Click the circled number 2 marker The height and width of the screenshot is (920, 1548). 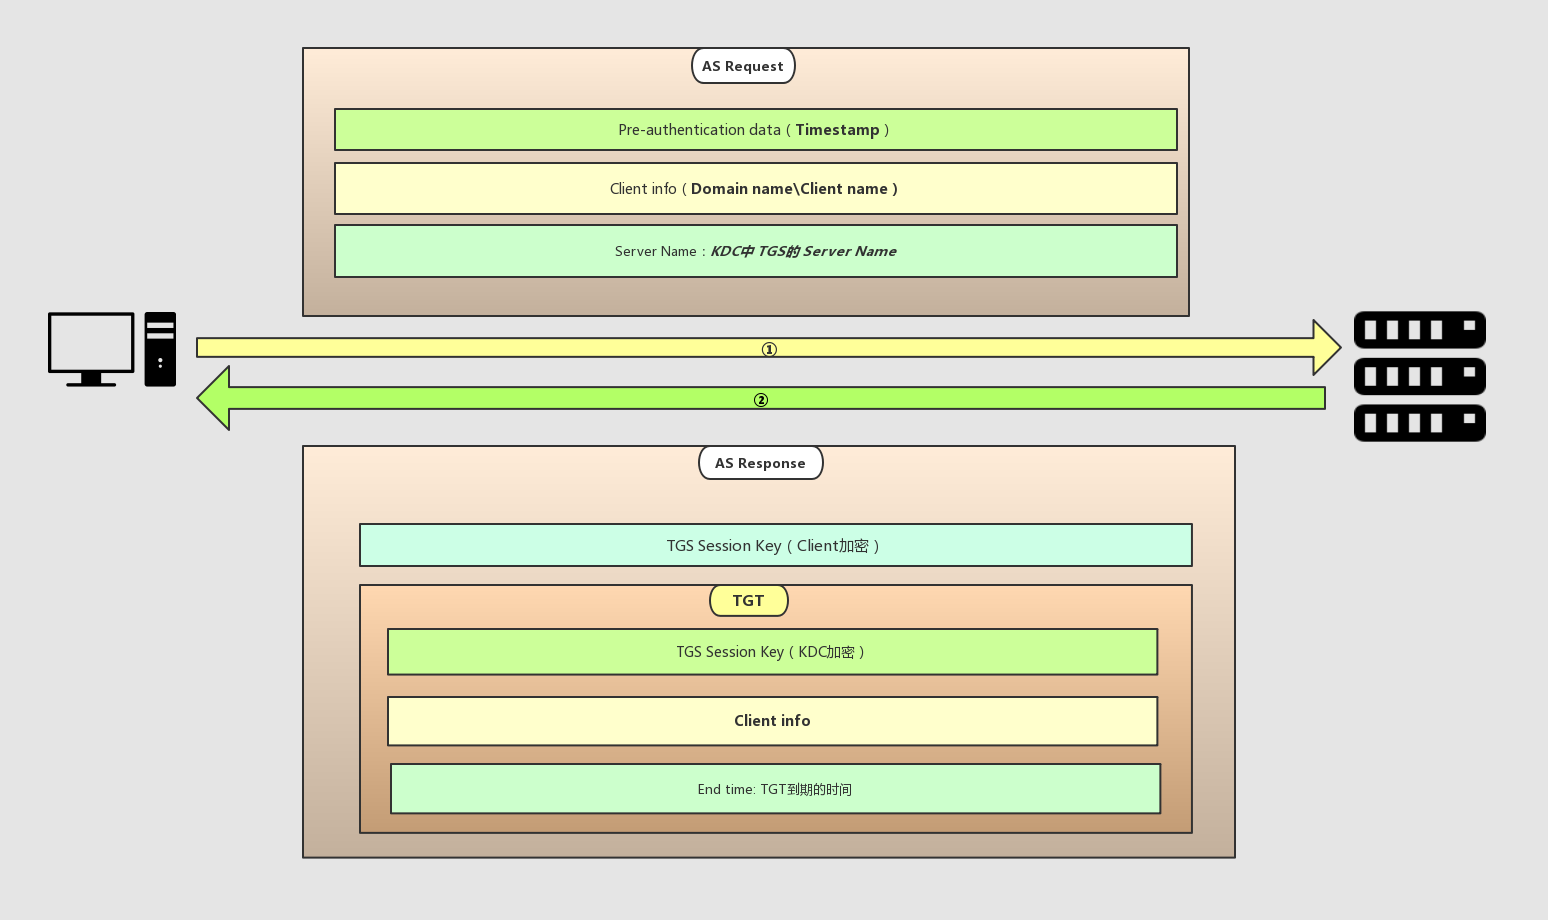[761, 400]
